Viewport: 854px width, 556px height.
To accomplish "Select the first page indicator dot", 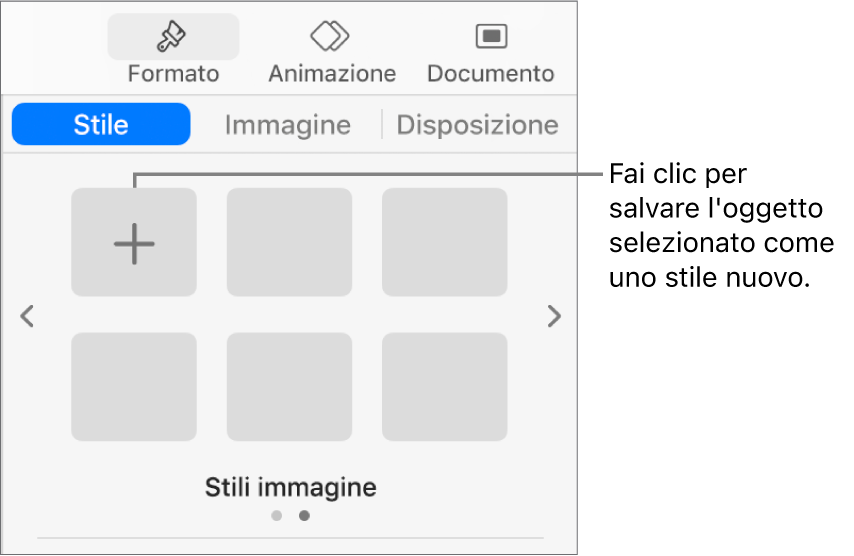I will [x=277, y=517].
